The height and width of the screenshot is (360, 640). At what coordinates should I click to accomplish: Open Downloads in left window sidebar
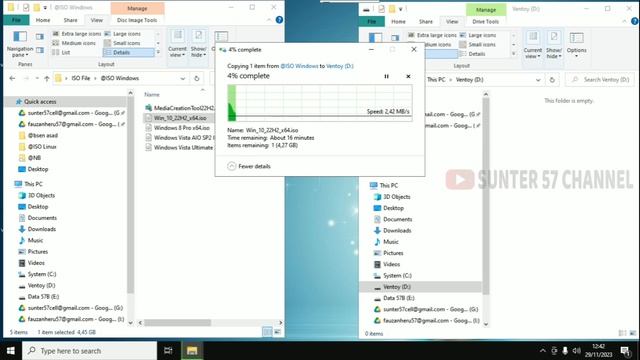click(x=41, y=229)
